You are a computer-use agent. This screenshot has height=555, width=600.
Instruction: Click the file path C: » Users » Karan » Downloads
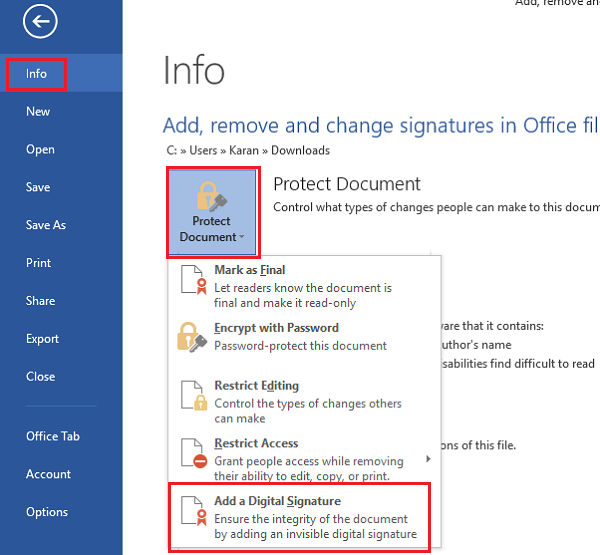[x=248, y=150]
